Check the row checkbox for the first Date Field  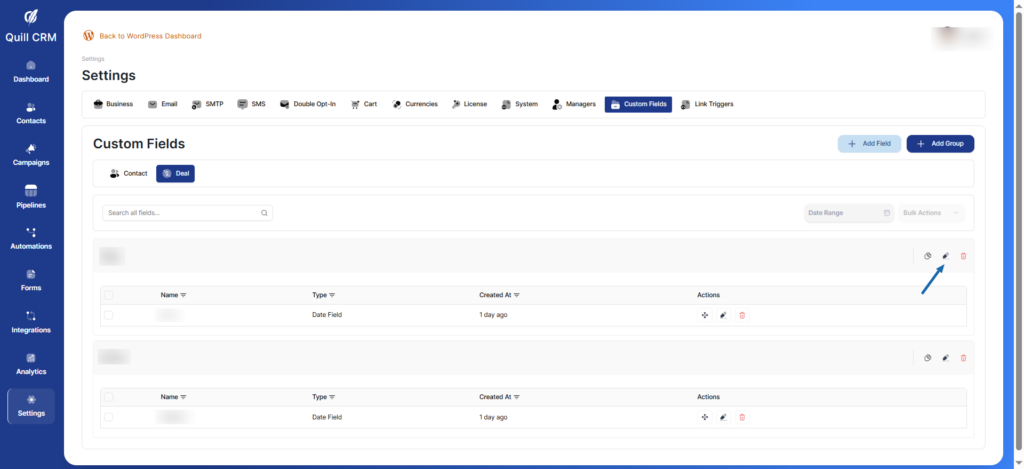tap(109, 315)
